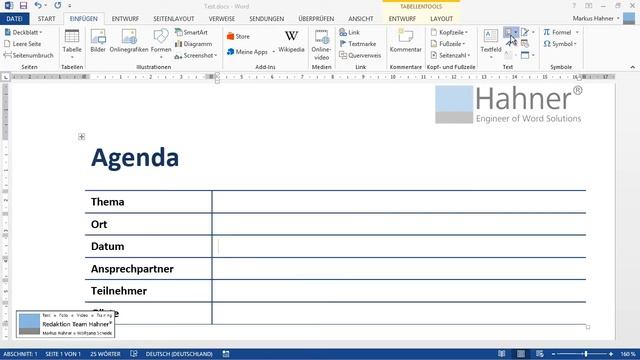Expand the Signaturzeile dropdown arrow
Viewport: 640px width, 360px height.
(533, 32)
